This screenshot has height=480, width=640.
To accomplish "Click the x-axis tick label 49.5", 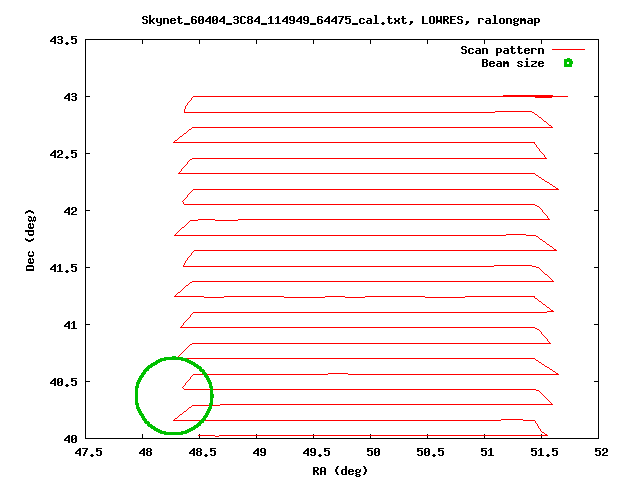I will [x=316, y=452].
